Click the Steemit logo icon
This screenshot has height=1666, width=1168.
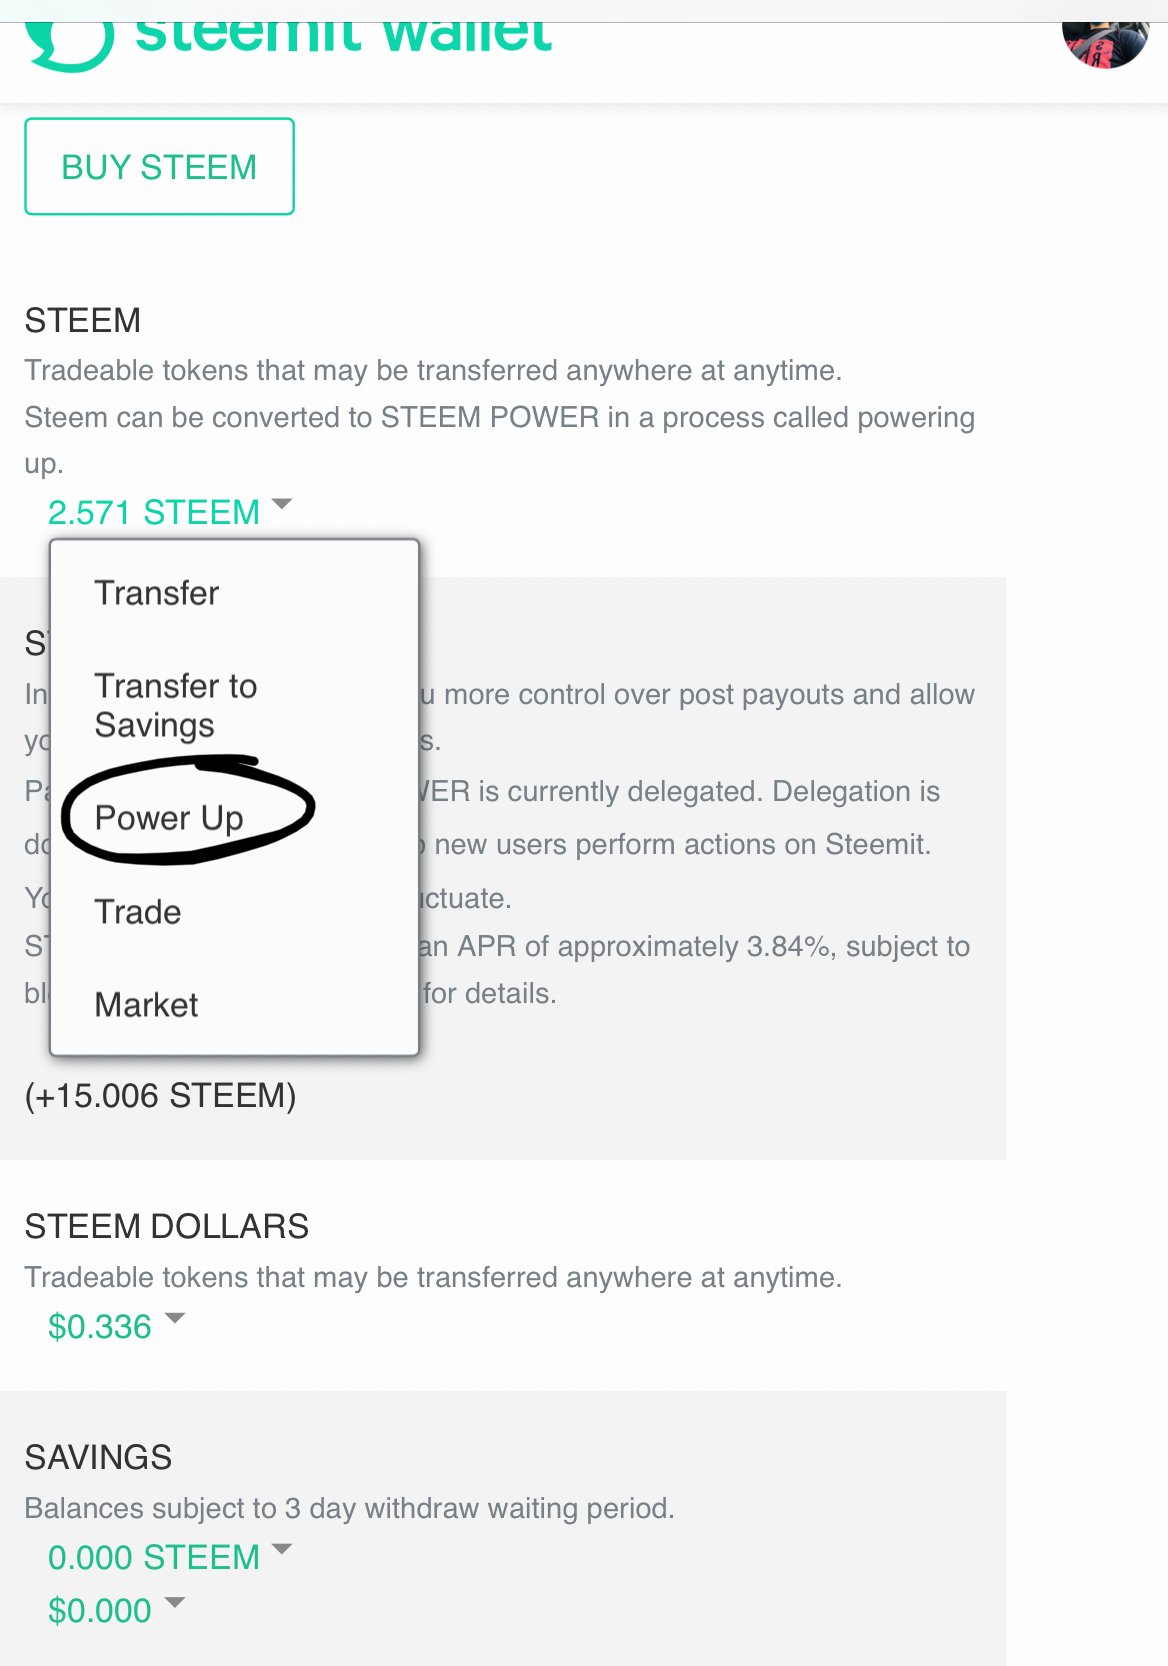(x=68, y=42)
